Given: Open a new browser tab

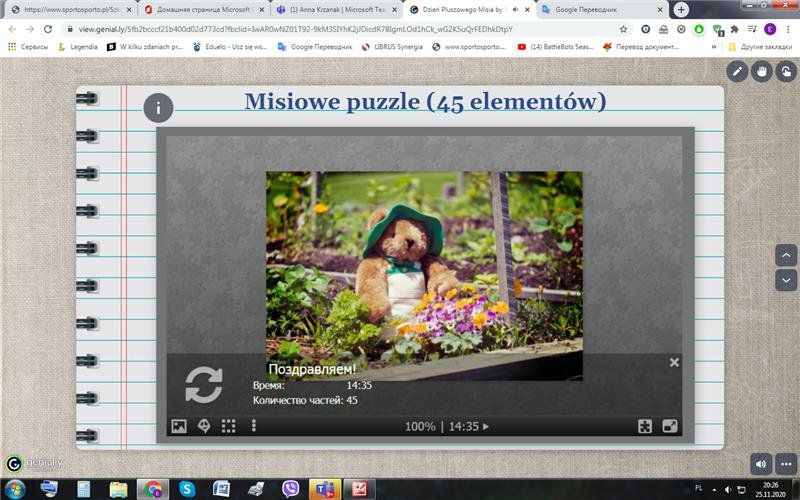Looking at the screenshot, I should (681, 10).
